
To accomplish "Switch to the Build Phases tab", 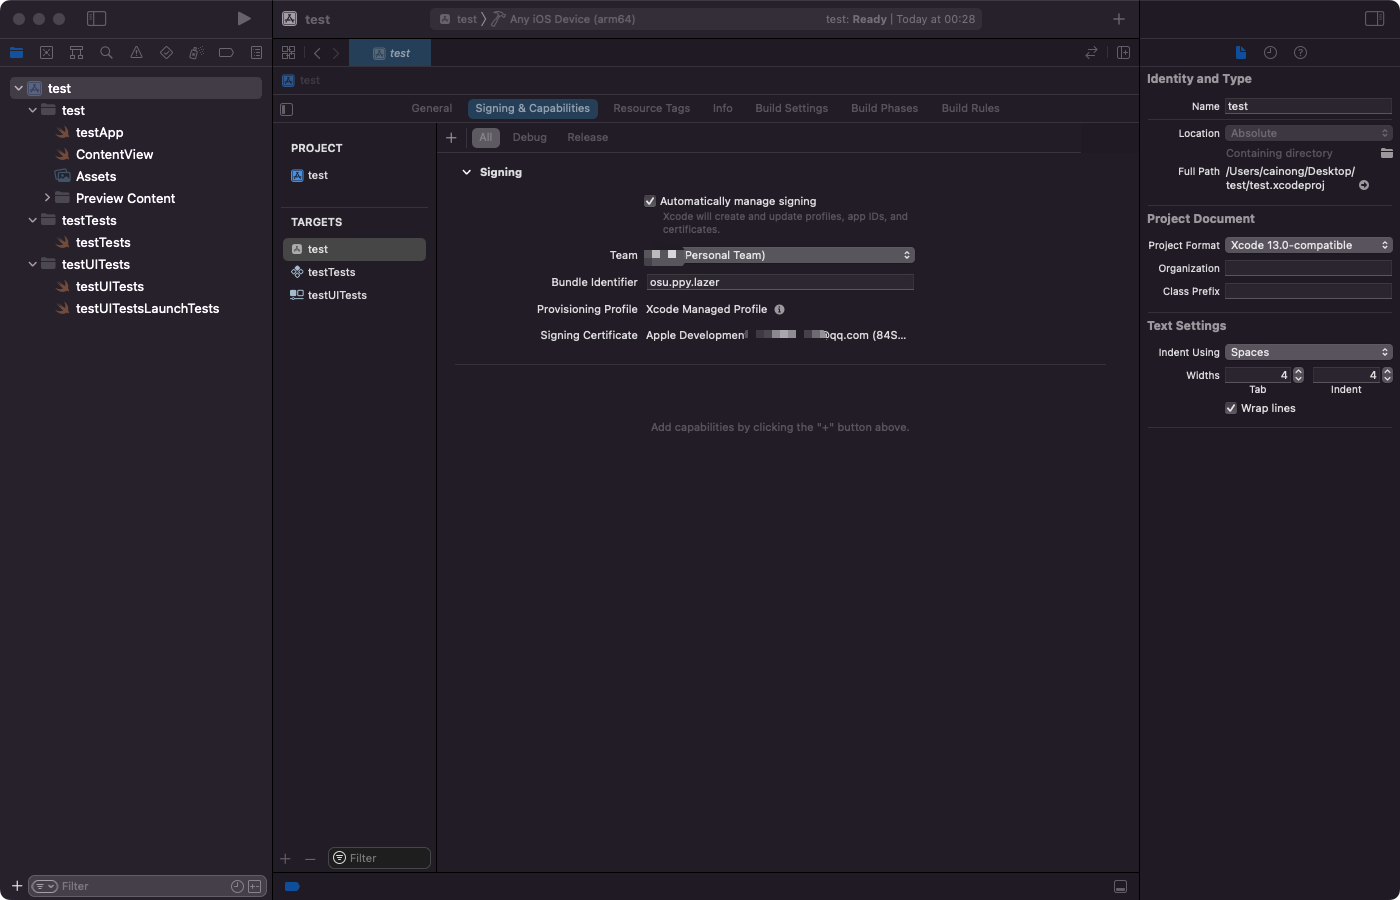I will (885, 109).
